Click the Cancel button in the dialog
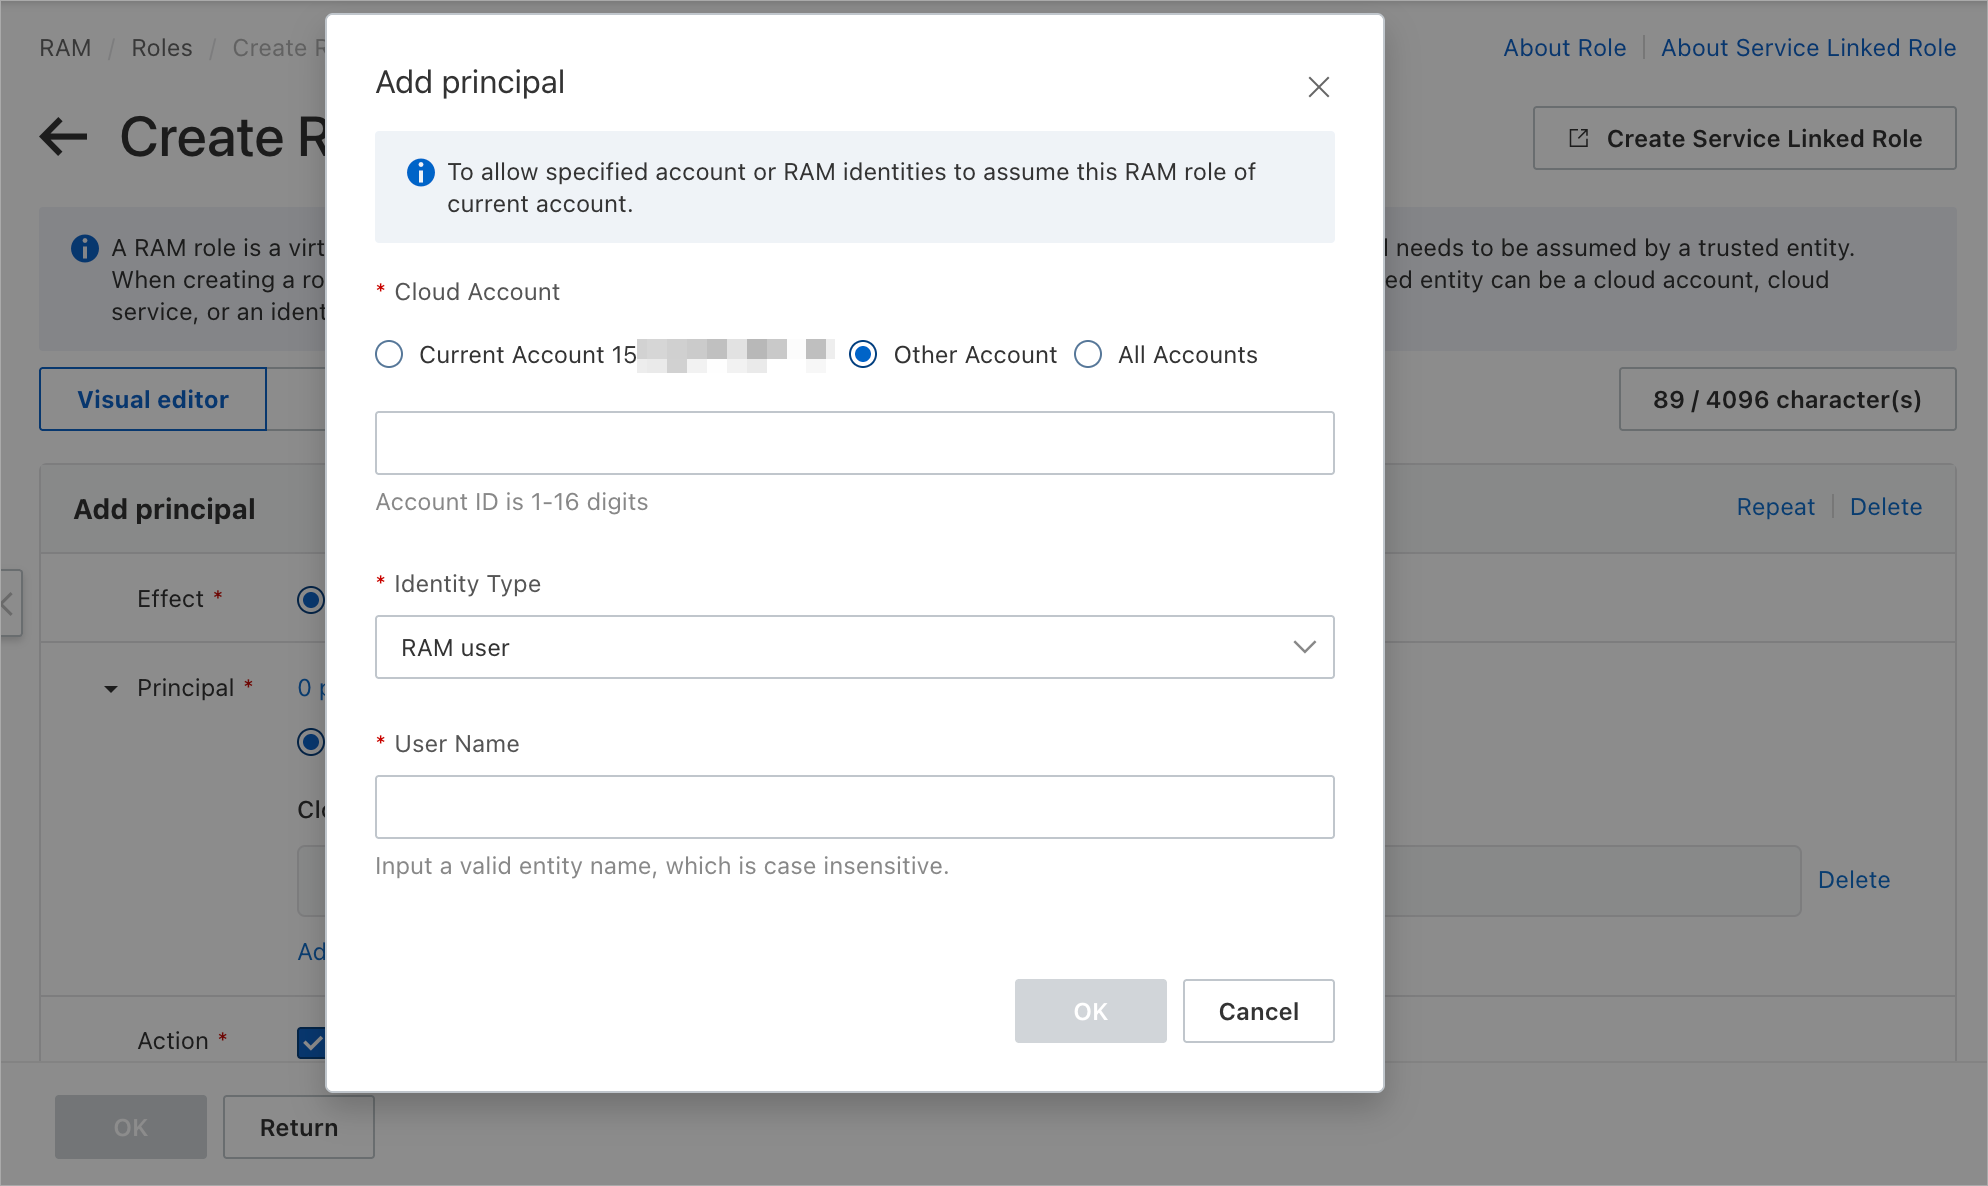This screenshot has width=1988, height=1186. pyautogui.click(x=1258, y=1011)
